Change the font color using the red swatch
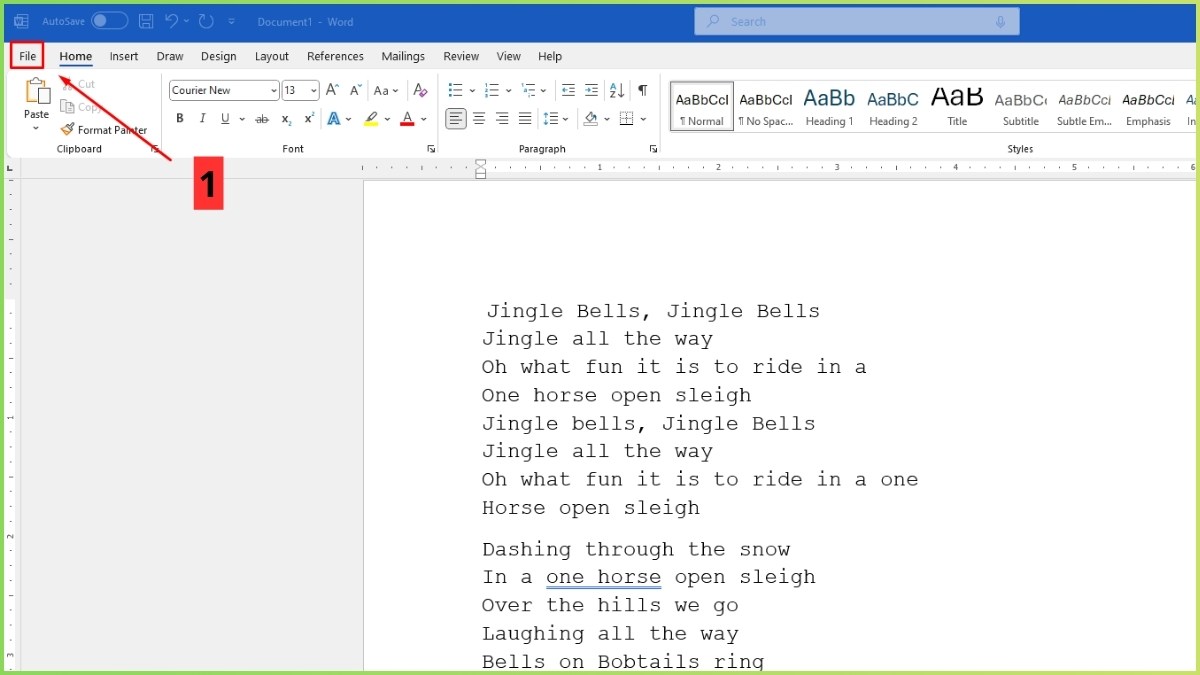The height and width of the screenshot is (675, 1200). (407, 118)
